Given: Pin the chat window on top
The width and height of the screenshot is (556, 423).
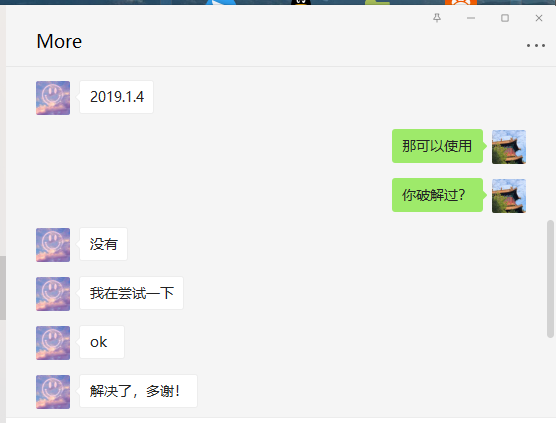Looking at the screenshot, I should point(437,18).
